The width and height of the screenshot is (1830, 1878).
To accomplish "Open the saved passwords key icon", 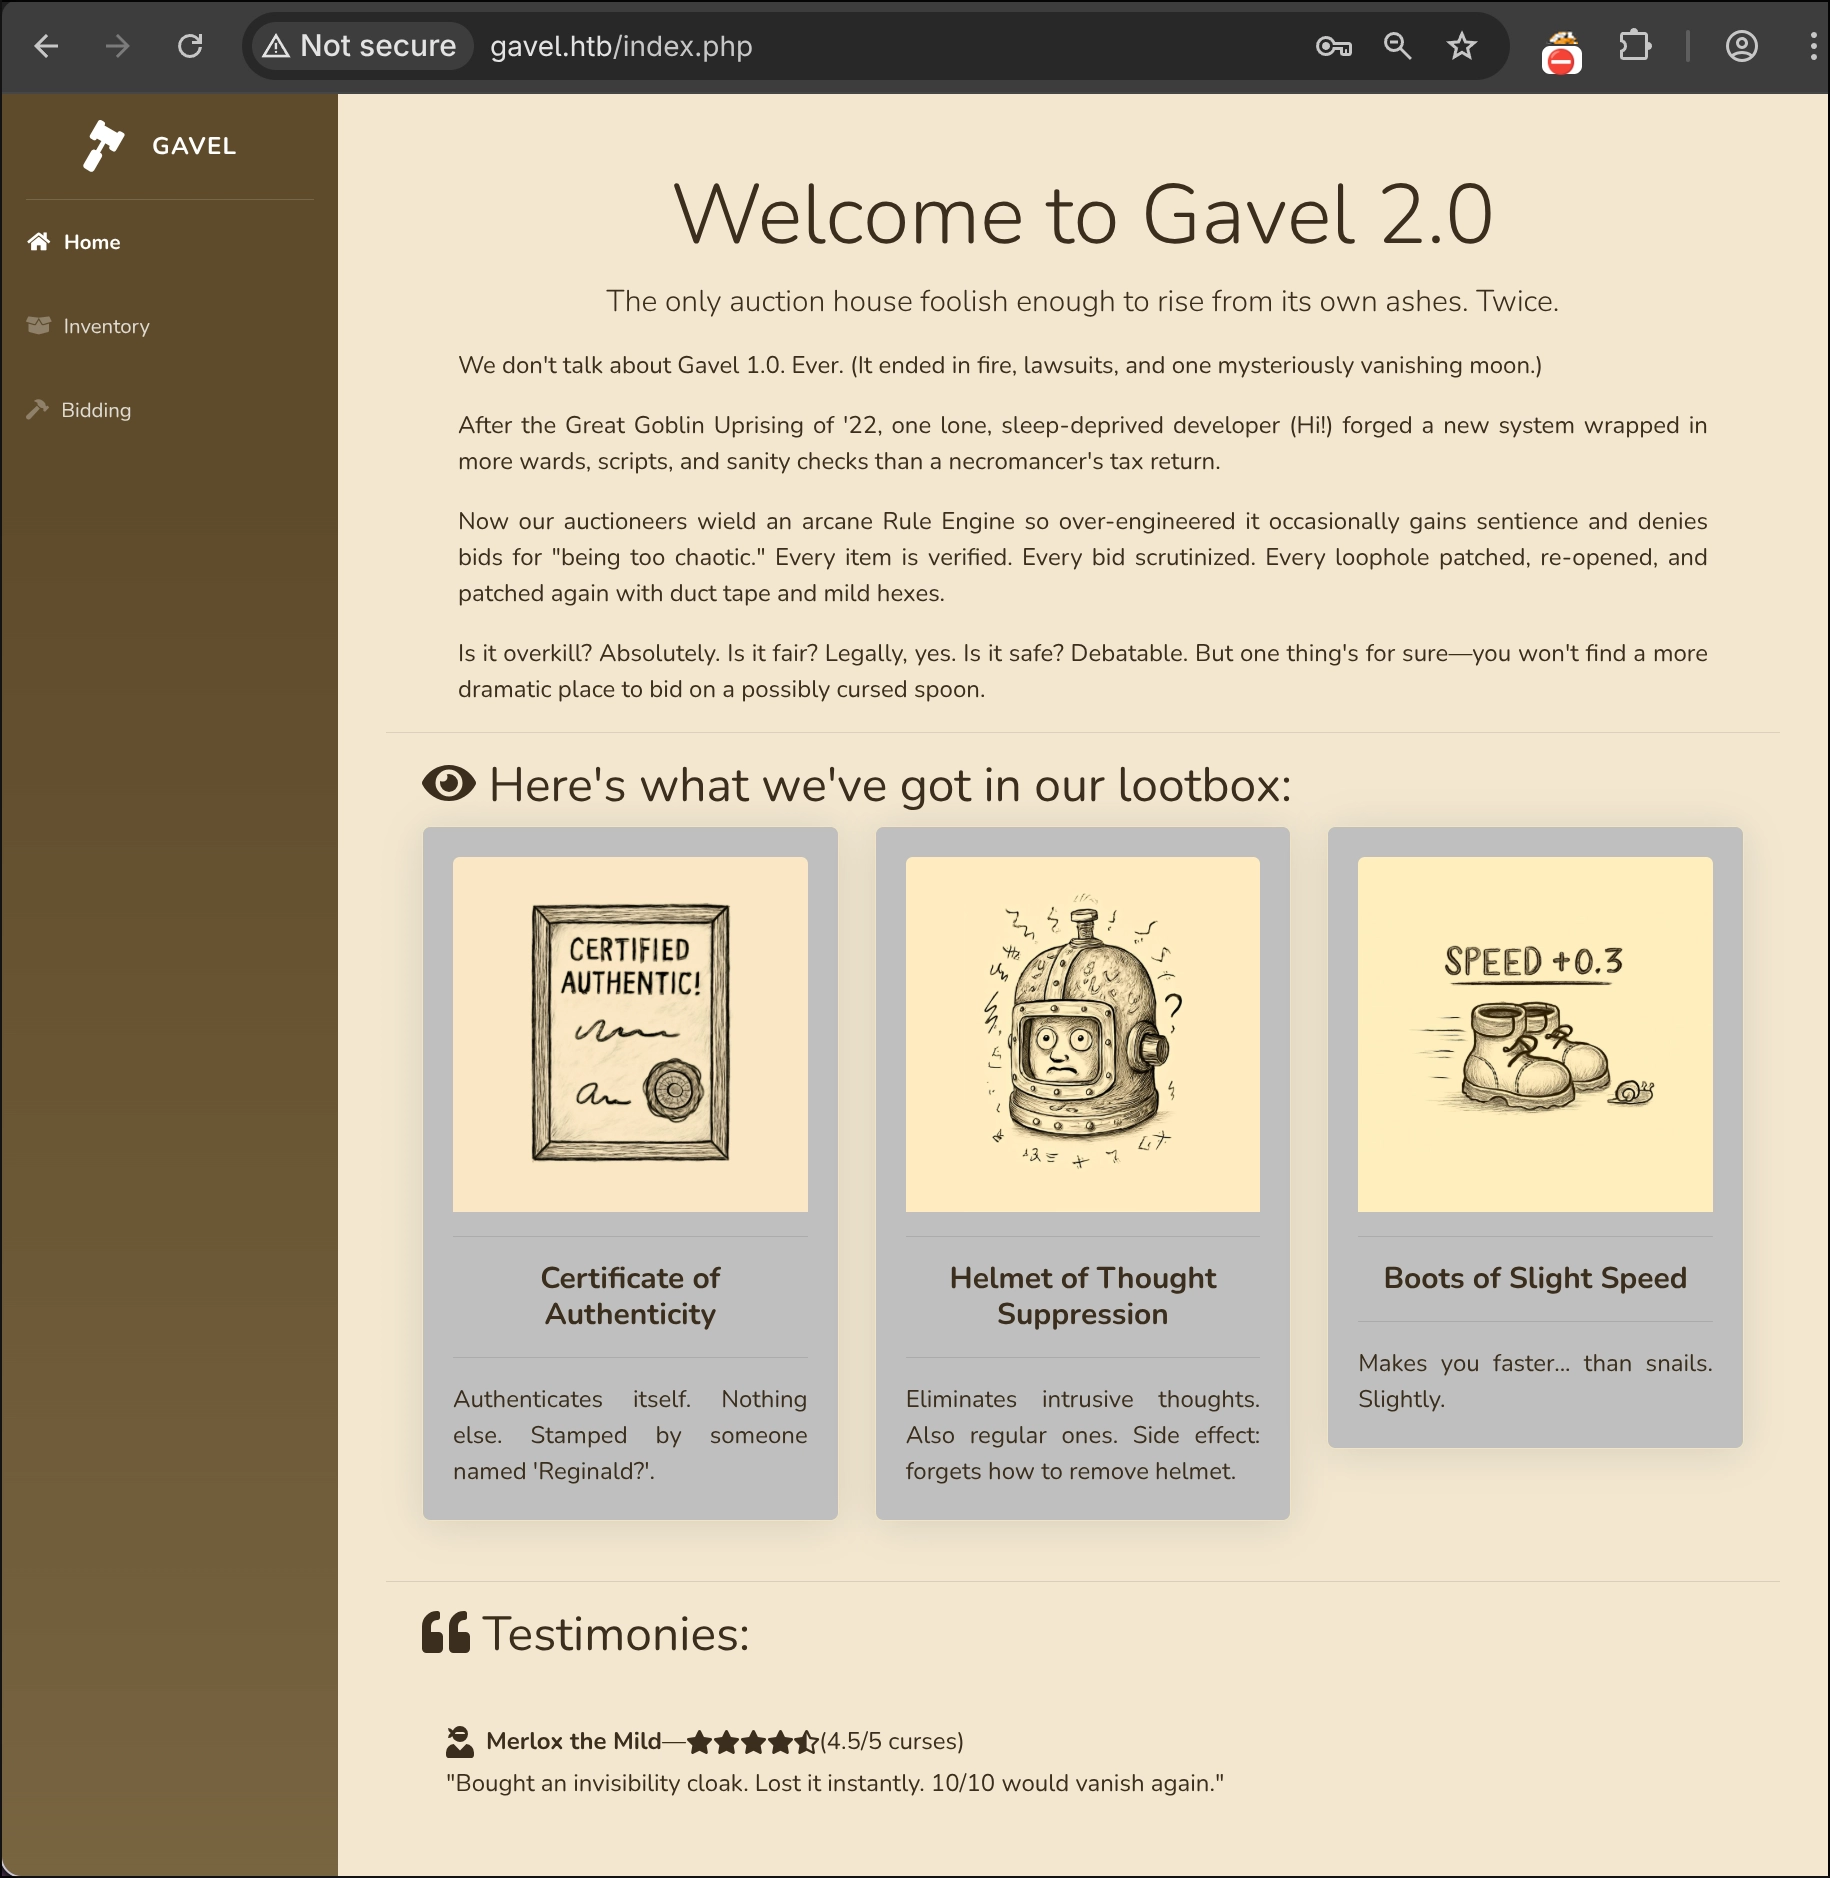I will coord(1333,46).
